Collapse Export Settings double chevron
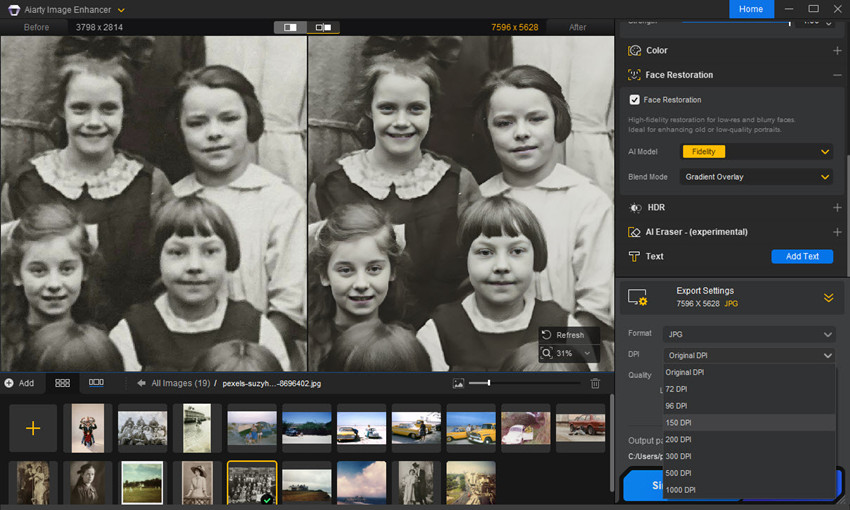850x510 pixels. click(x=828, y=298)
